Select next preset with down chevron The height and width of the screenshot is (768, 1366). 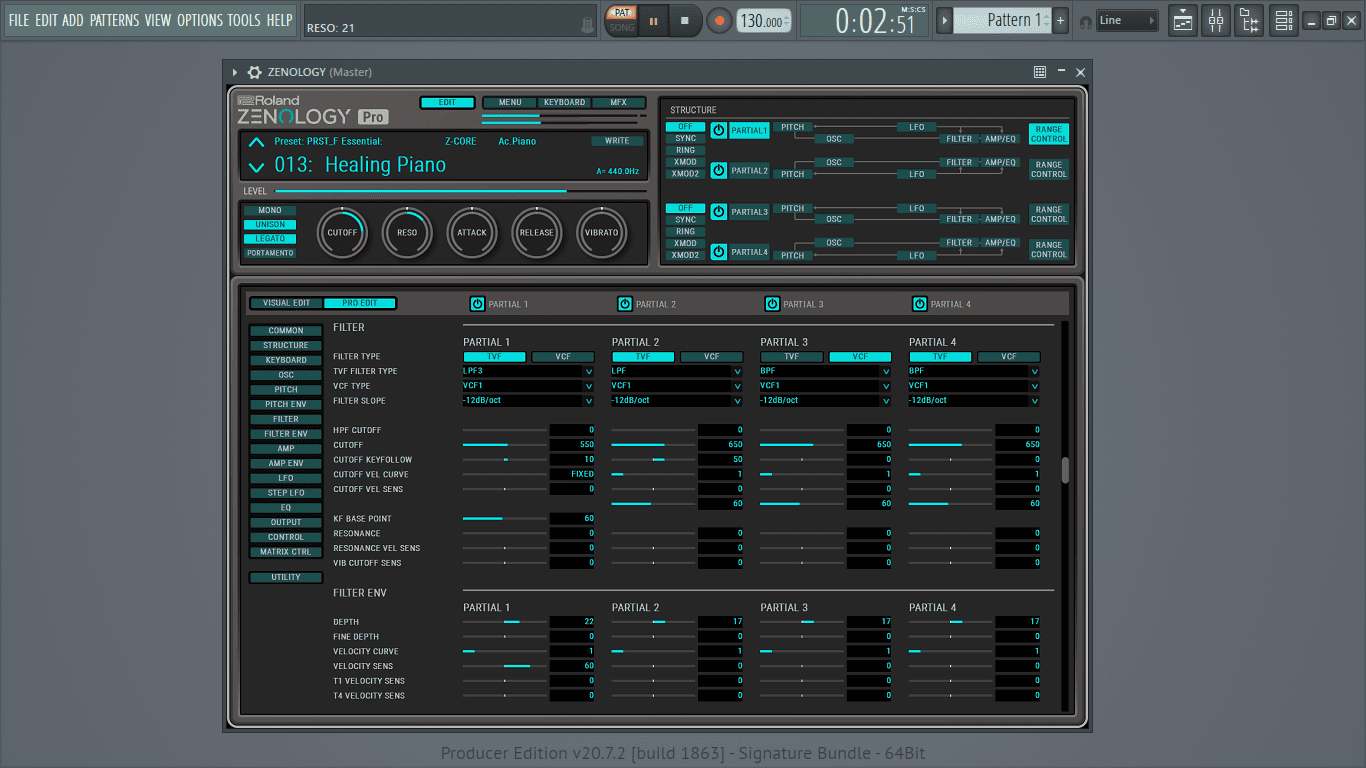(257, 167)
